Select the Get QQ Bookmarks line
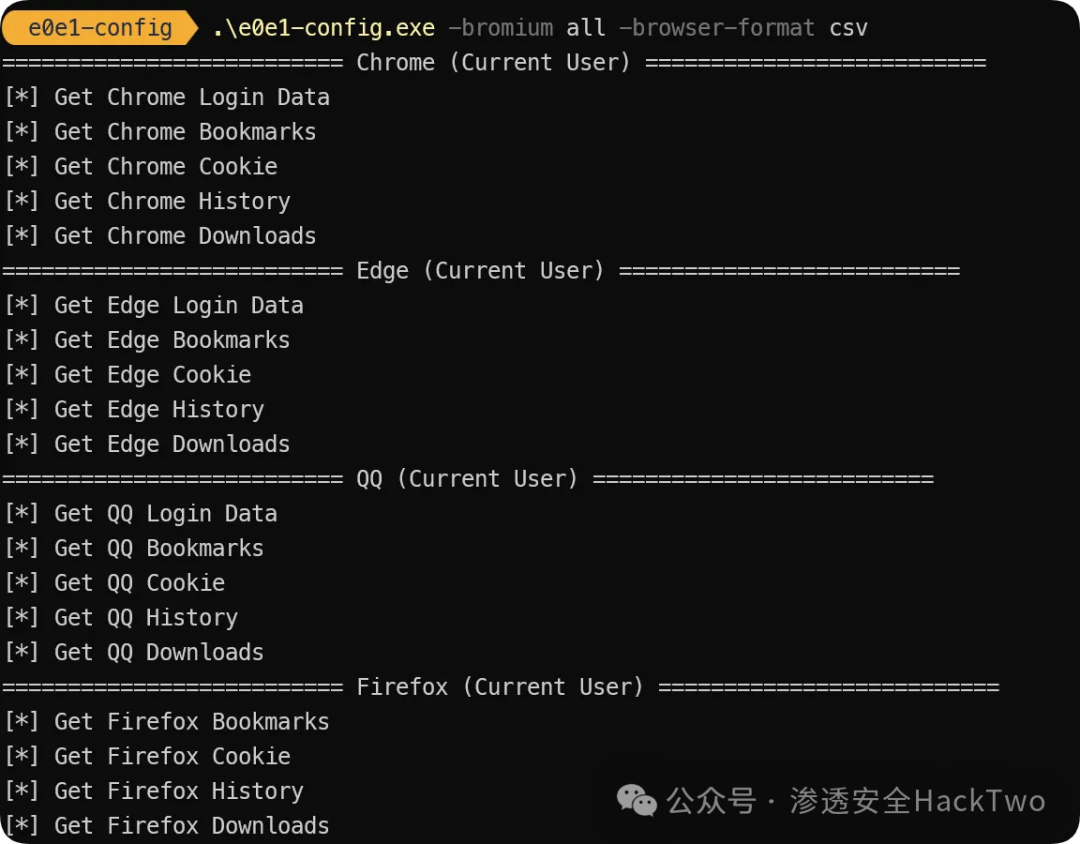1080x844 pixels. point(134,548)
